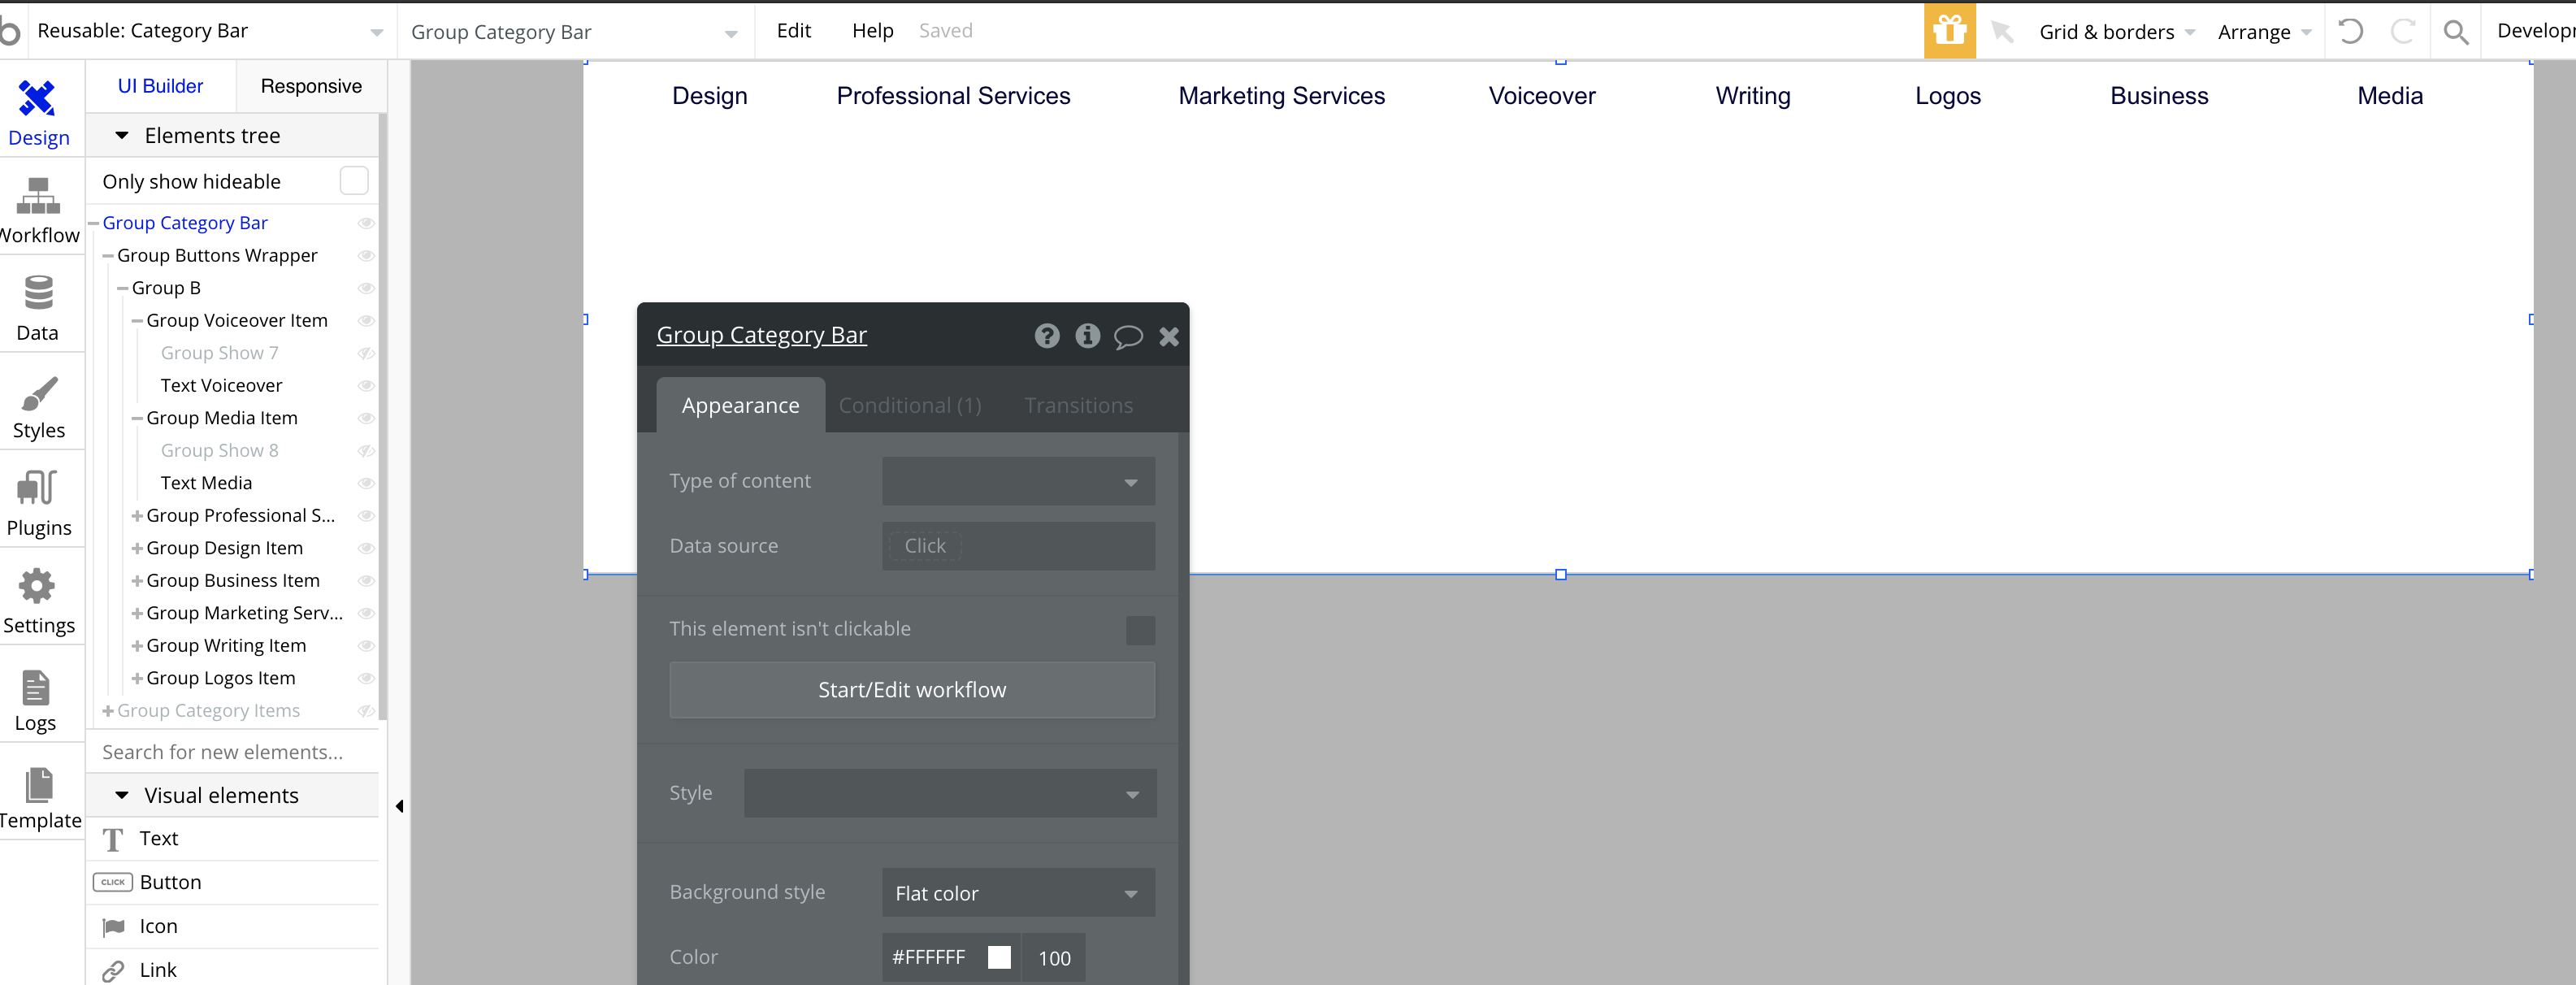The image size is (2576, 985).
Task: Open the Styles section
Action: [38, 406]
